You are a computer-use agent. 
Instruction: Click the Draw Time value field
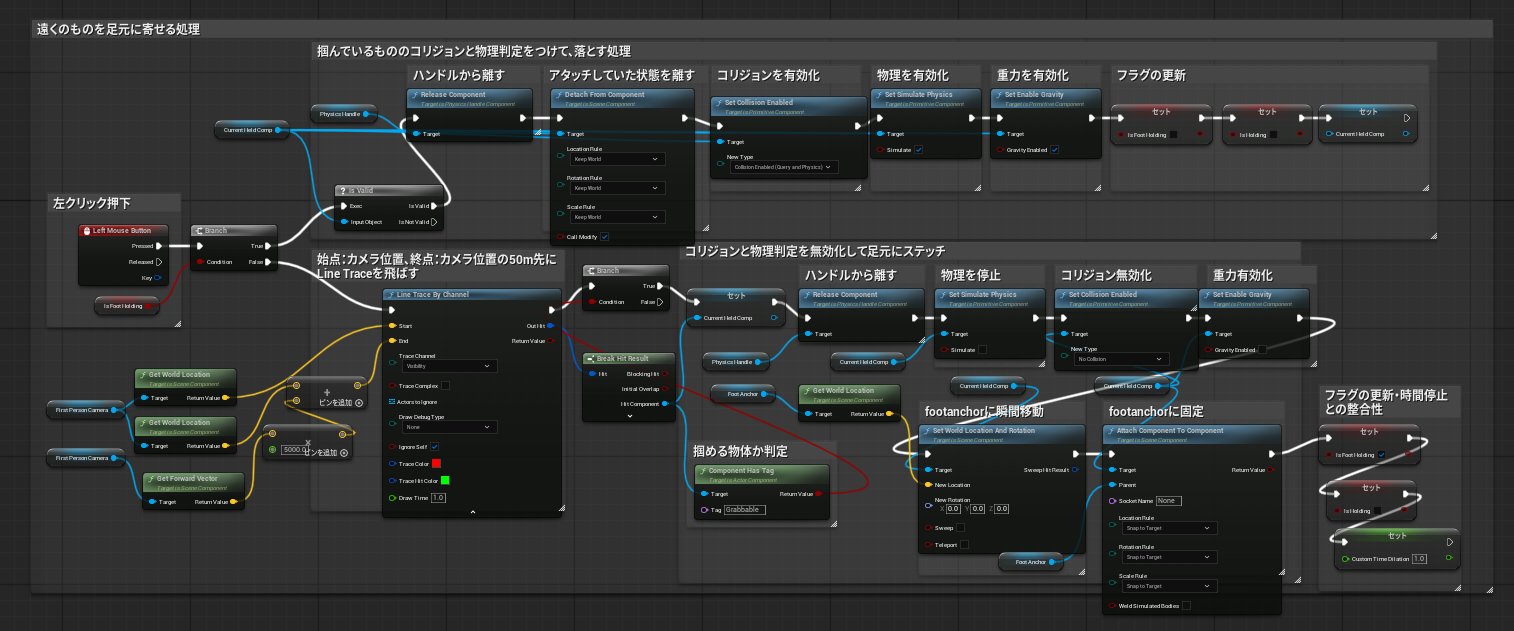click(x=438, y=498)
